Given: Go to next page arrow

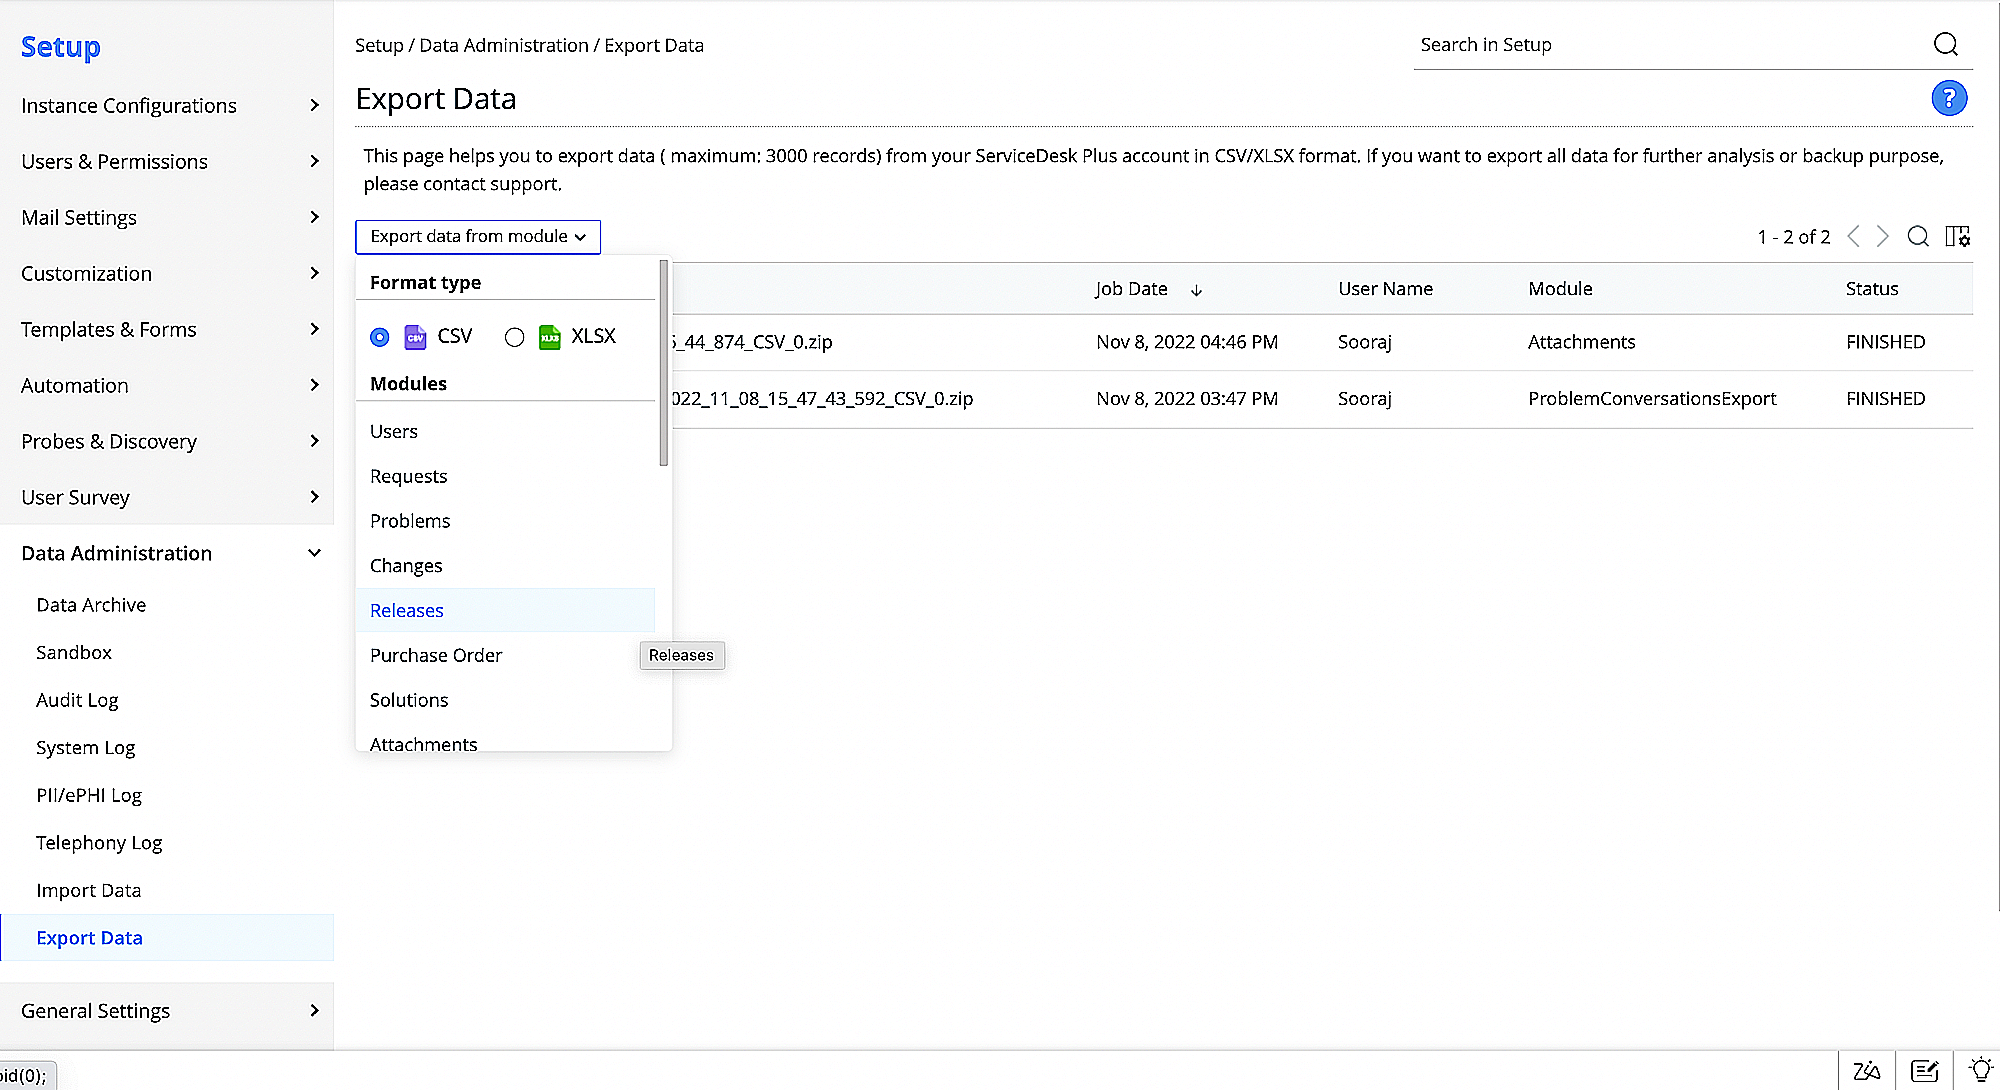Looking at the screenshot, I should point(1882,236).
